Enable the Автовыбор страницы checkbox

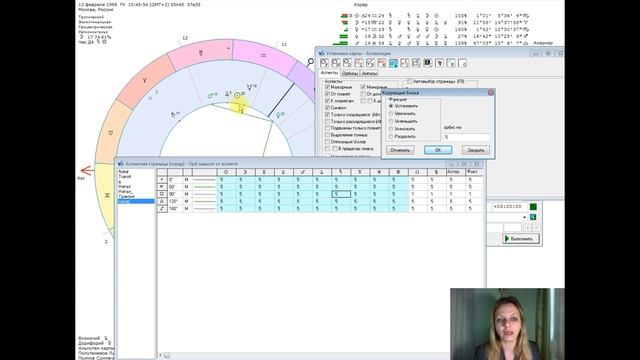coord(410,82)
